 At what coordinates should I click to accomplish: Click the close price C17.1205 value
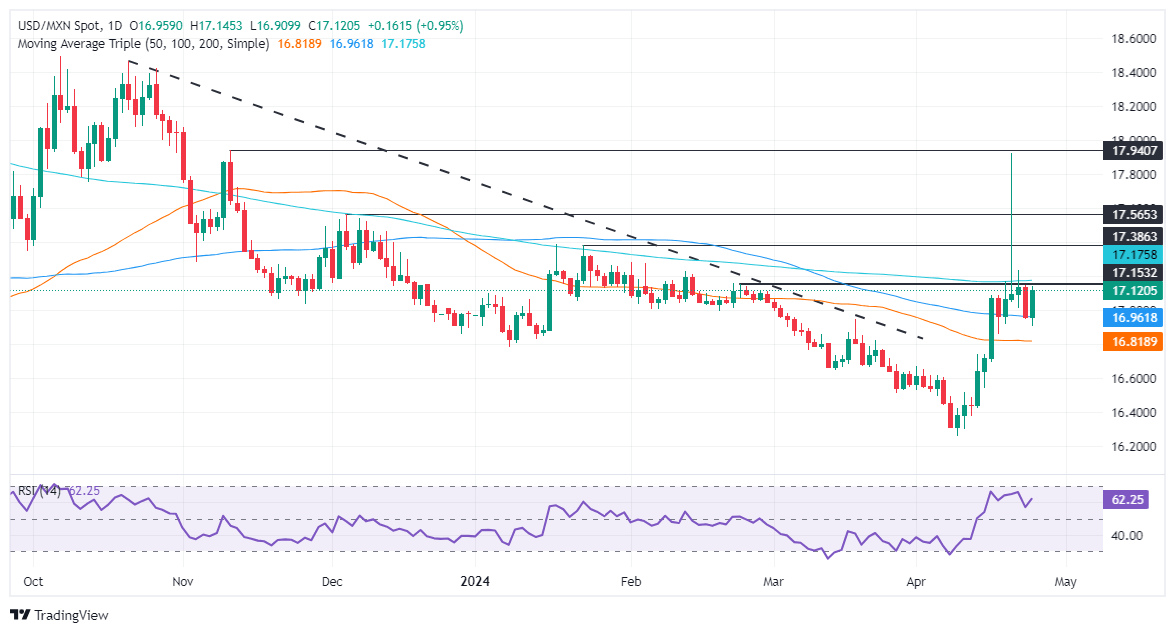333,25
